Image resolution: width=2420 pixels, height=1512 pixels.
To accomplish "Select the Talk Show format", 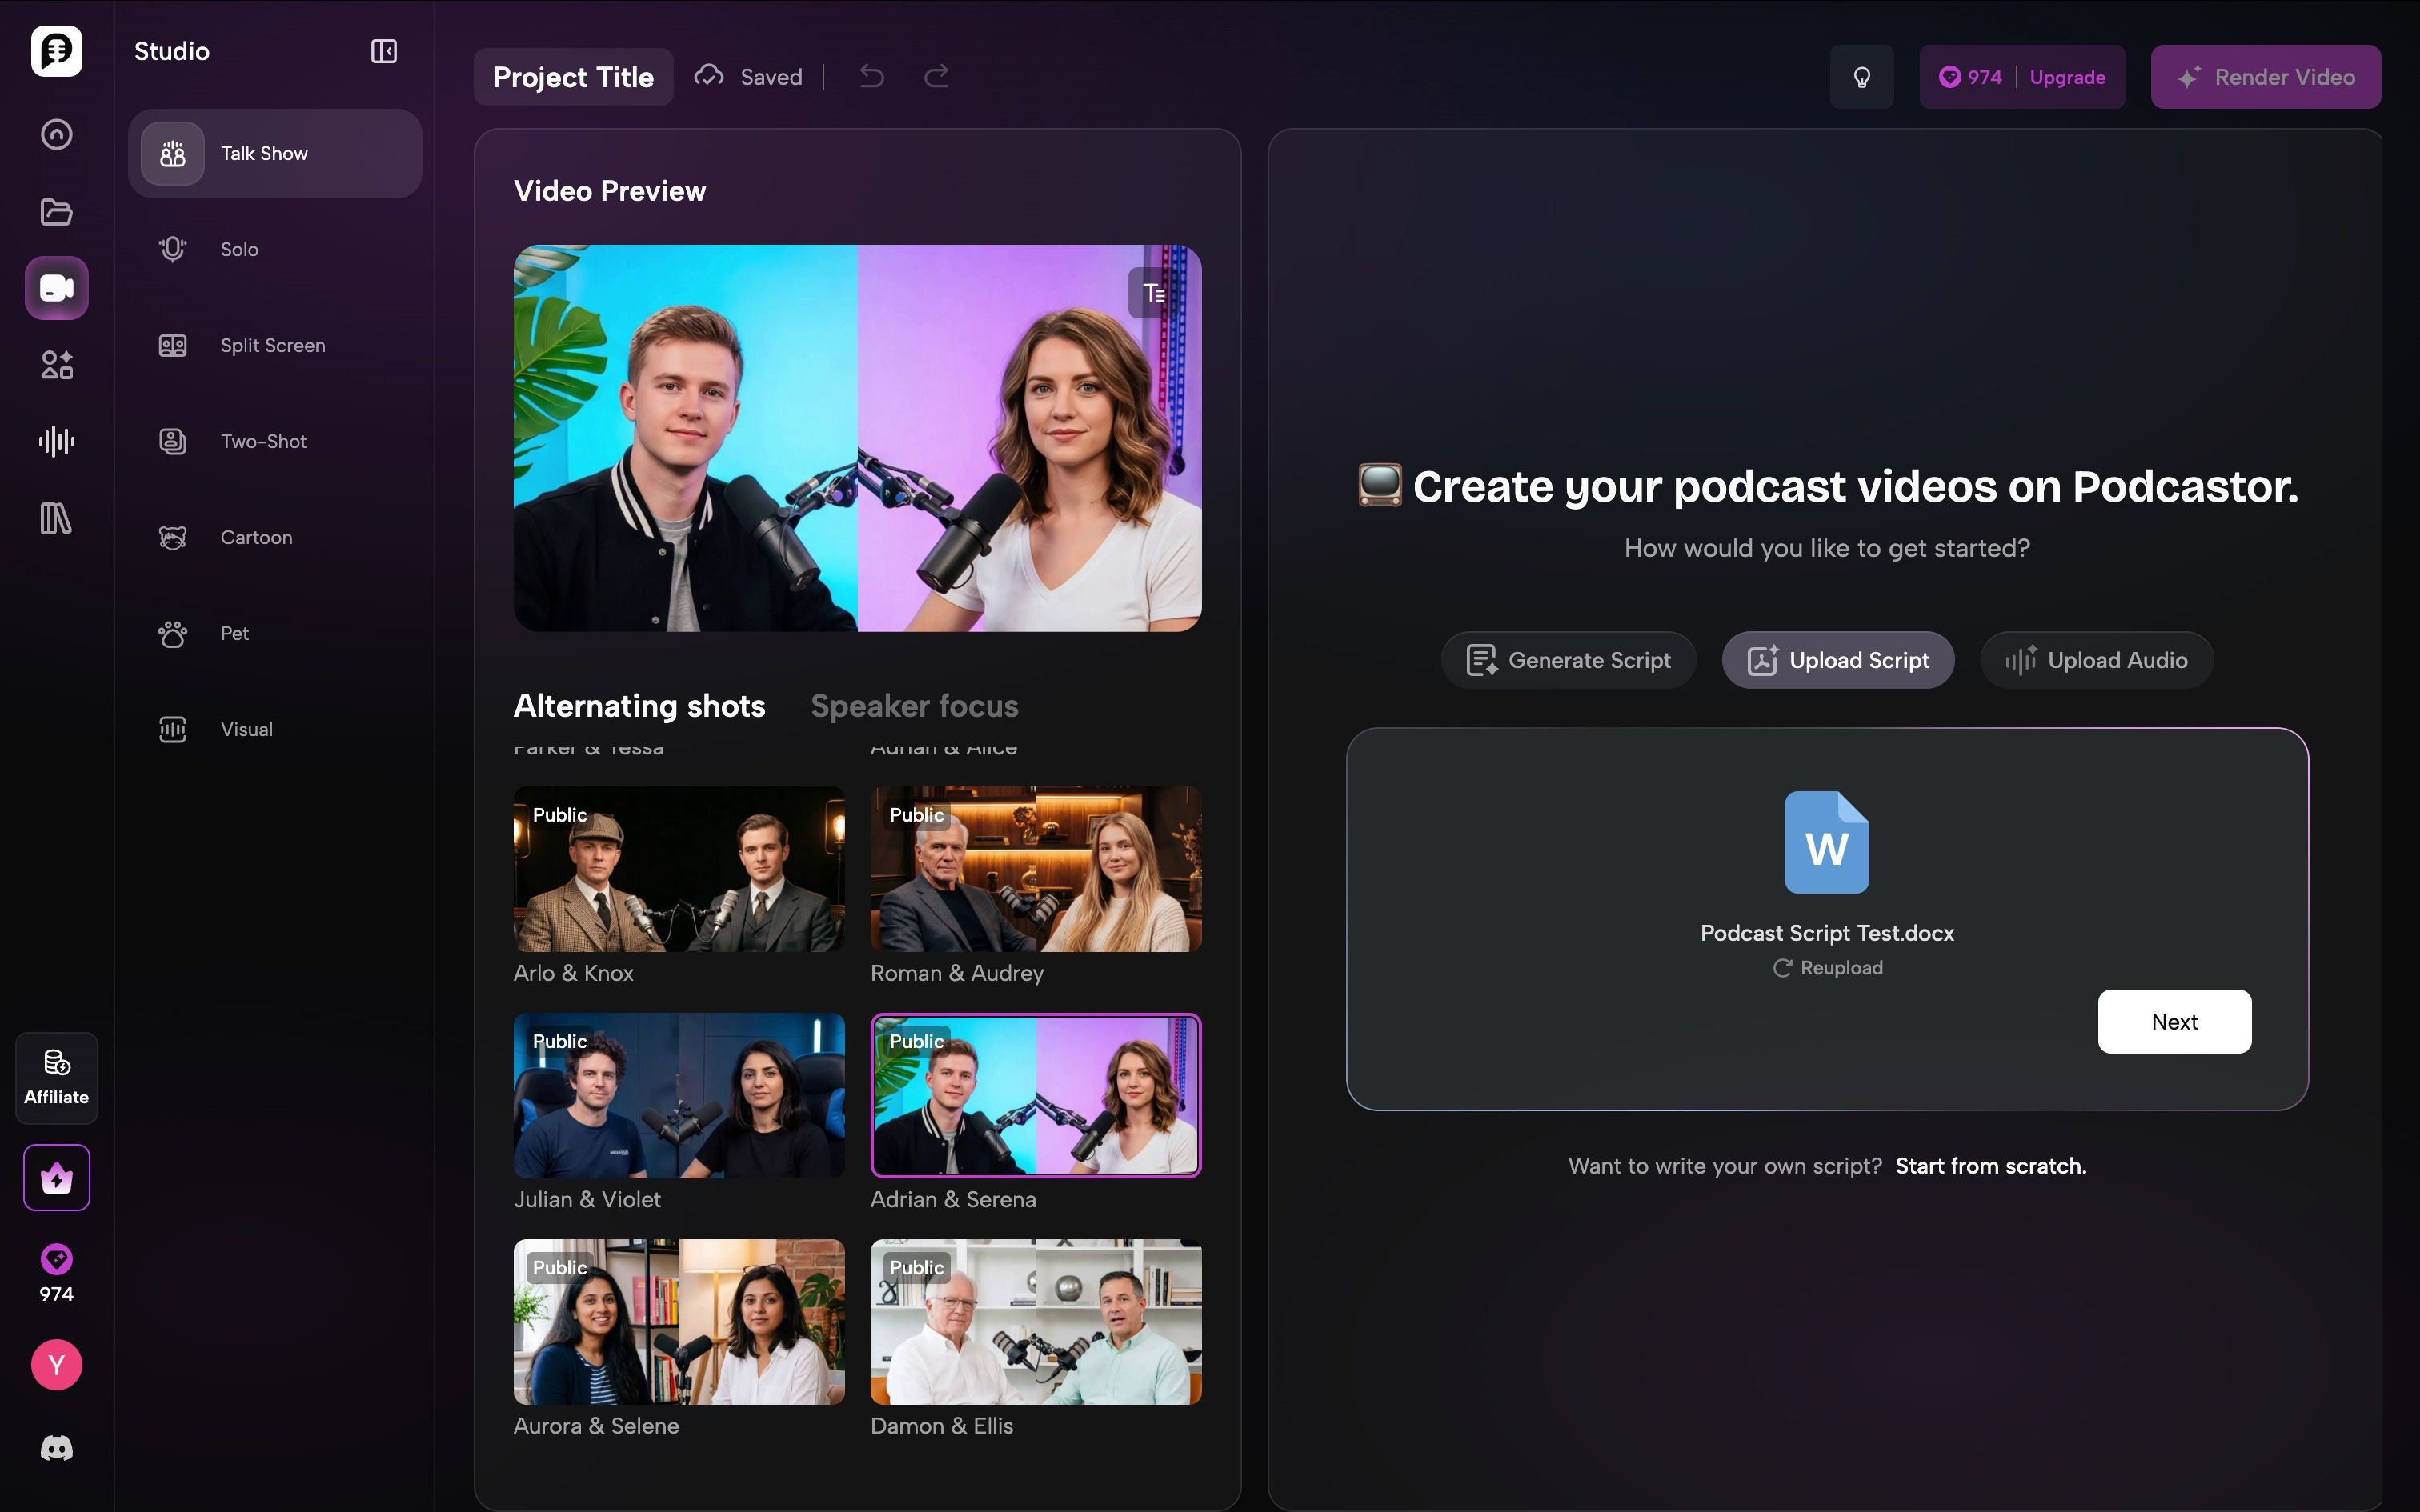I will click(275, 153).
